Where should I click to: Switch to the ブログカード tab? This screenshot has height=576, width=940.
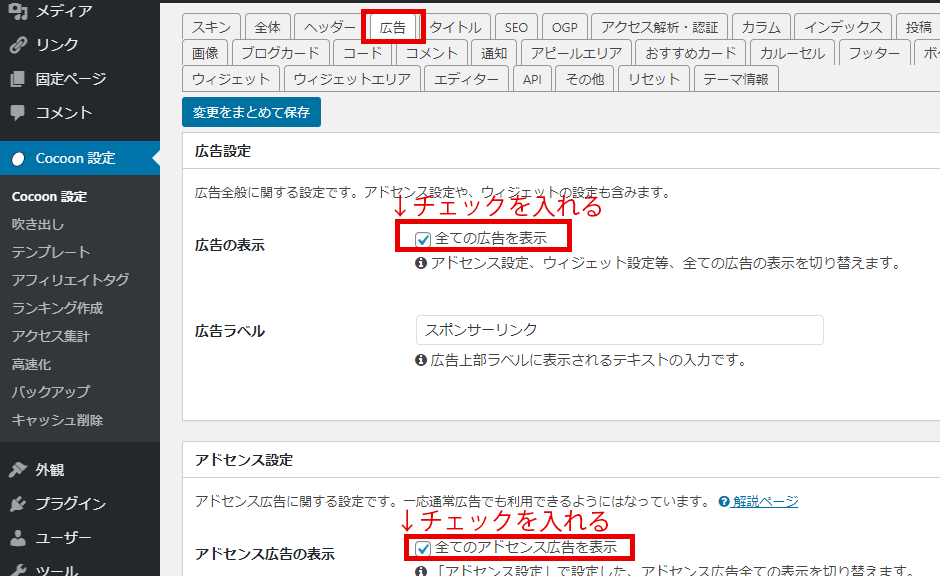point(280,53)
